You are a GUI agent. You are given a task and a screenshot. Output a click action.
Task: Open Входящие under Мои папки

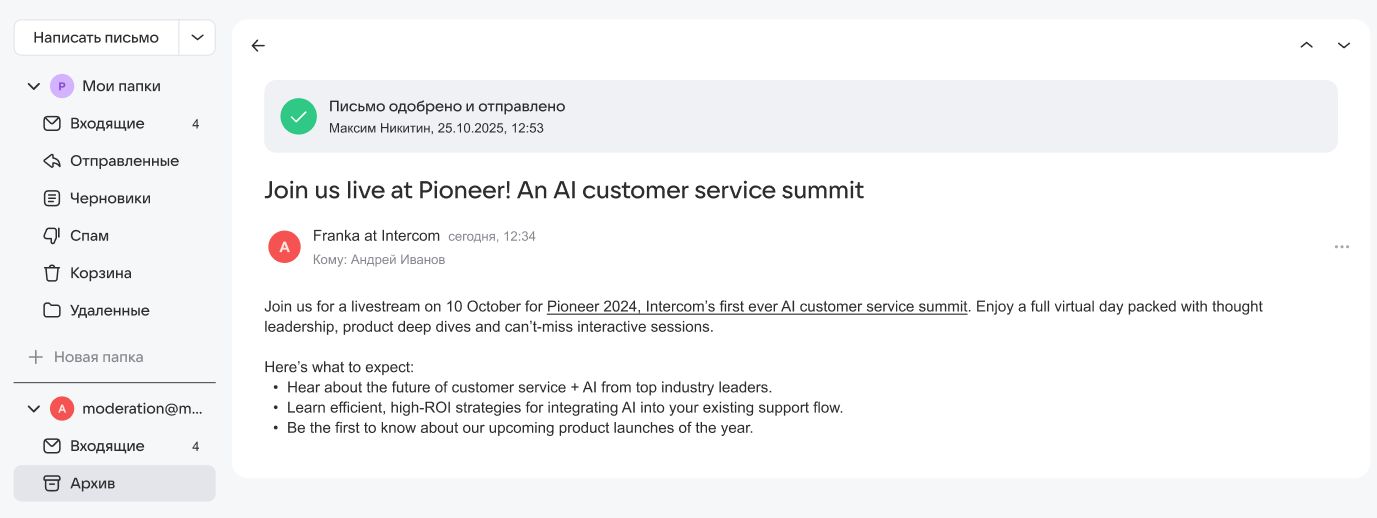coord(107,124)
